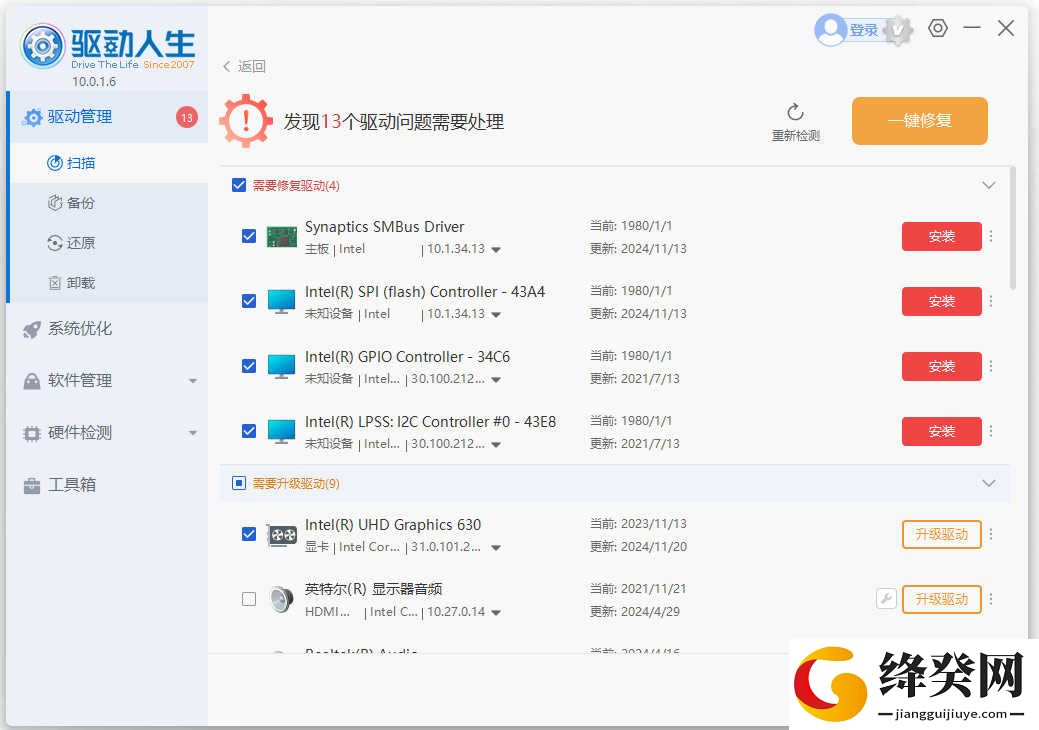This screenshot has width=1039, height=730.
Task: Install Intel SPI flash Controller driver
Action: pyautogui.click(x=942, y=301)
